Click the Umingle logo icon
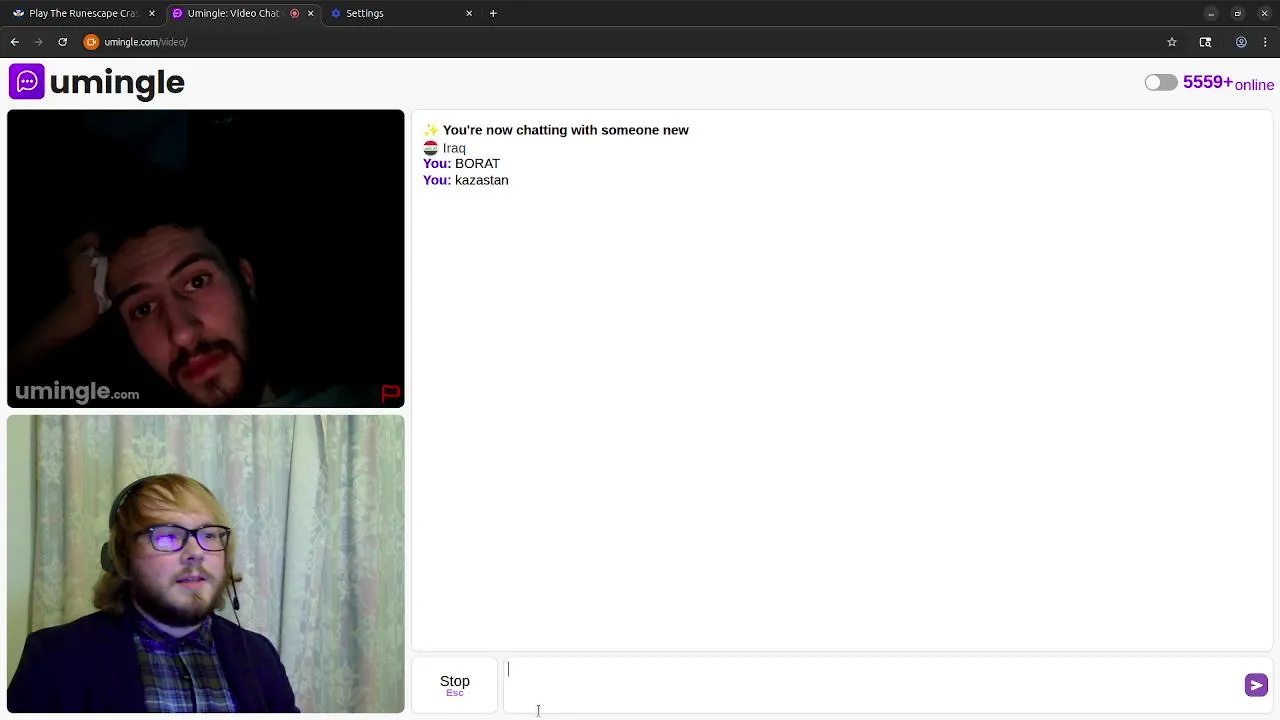The height and width of the screenshot is (720, 1280). tap(27, 82)
